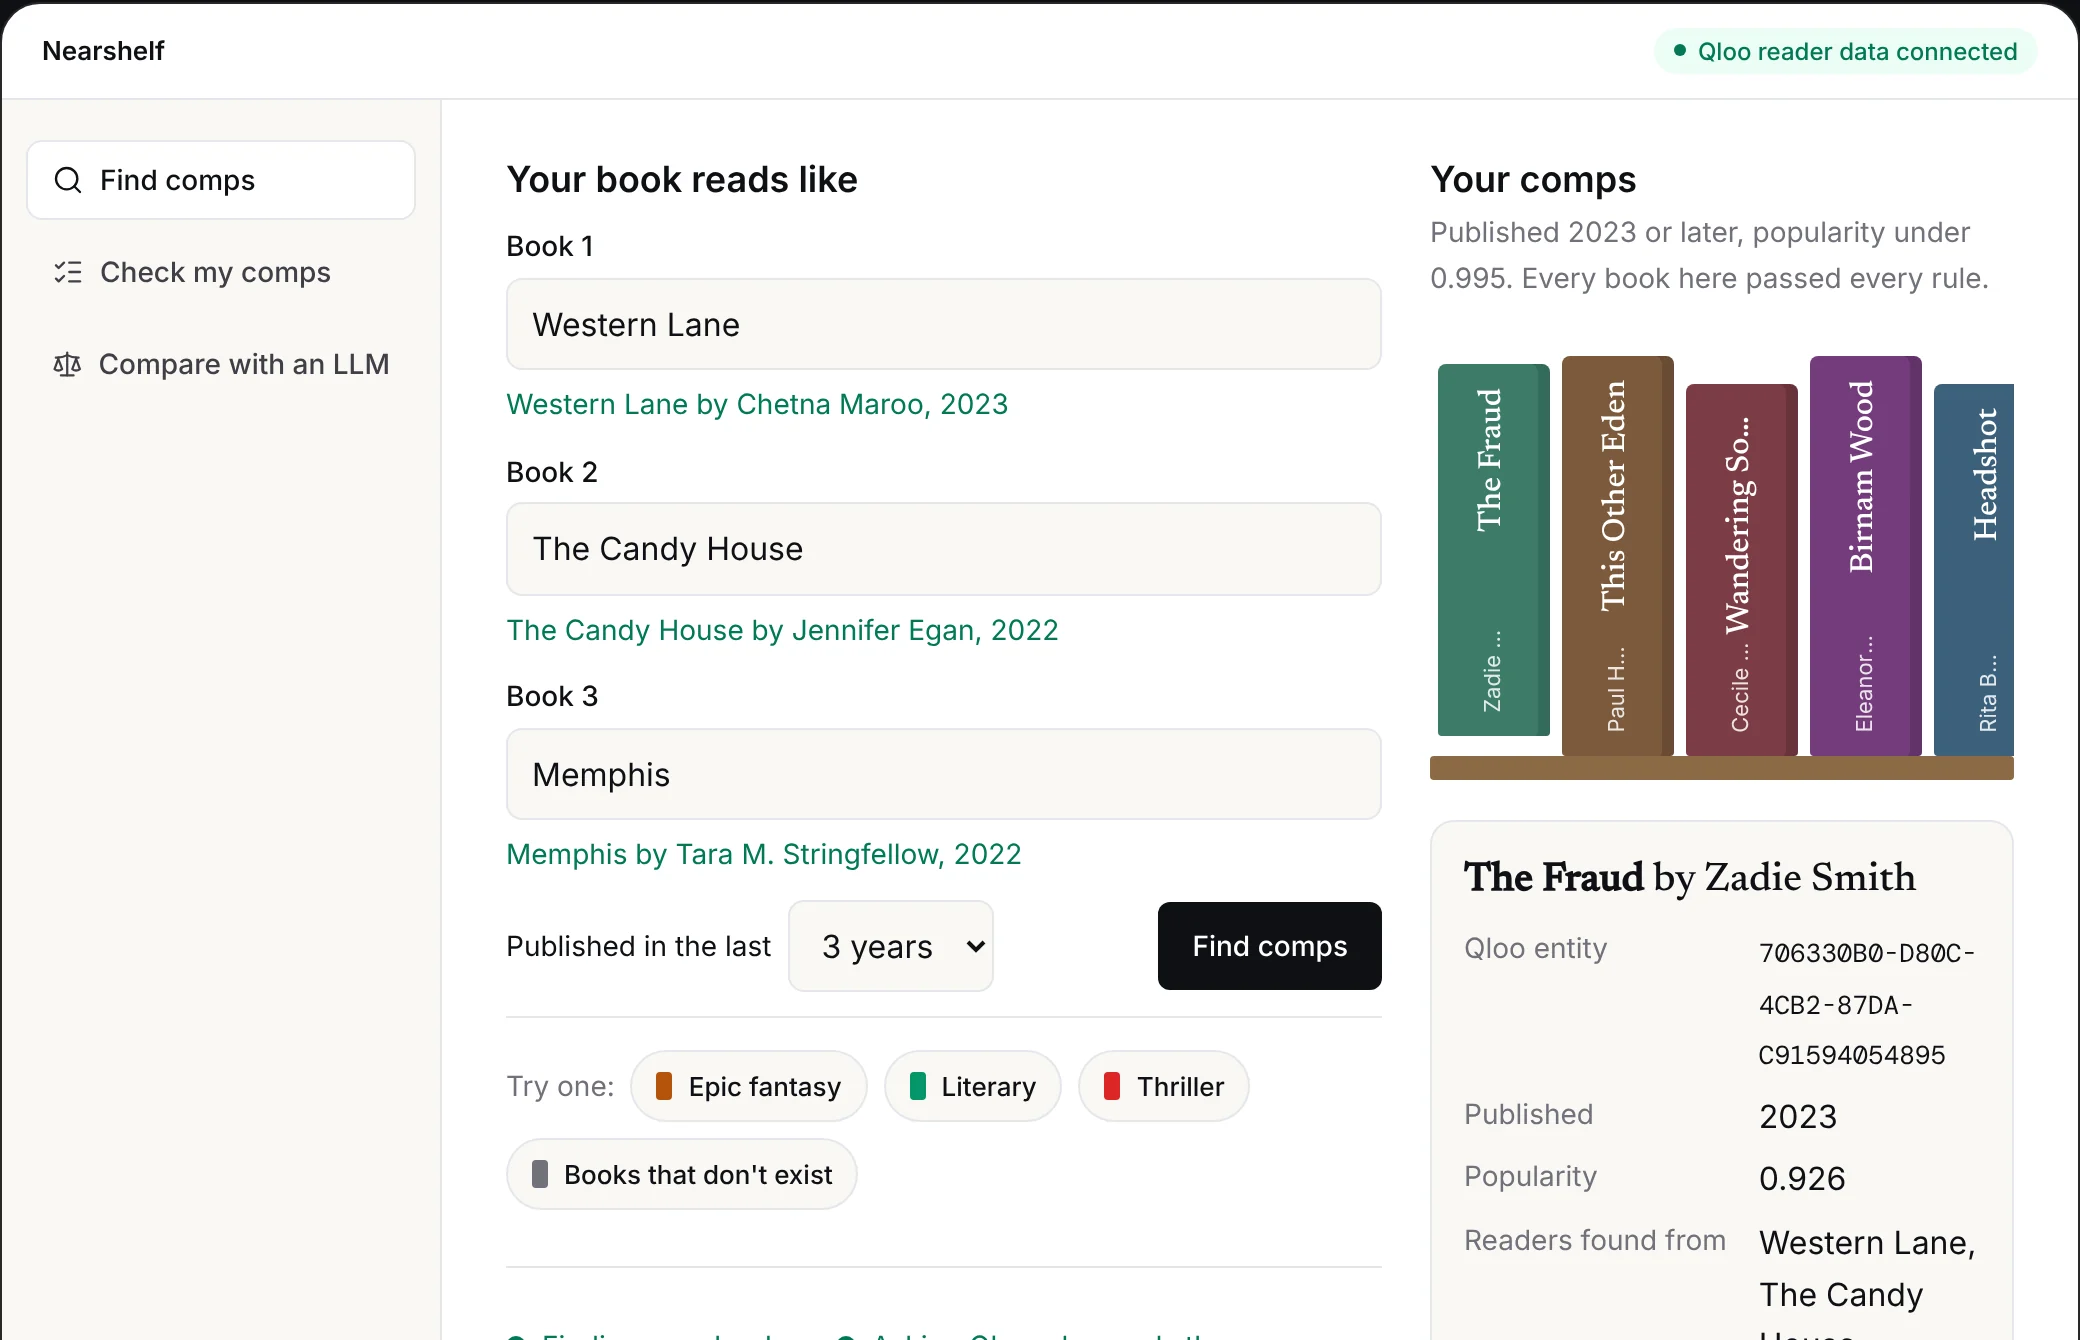Edit the Book 1 field Western Lane

(944, 324)
